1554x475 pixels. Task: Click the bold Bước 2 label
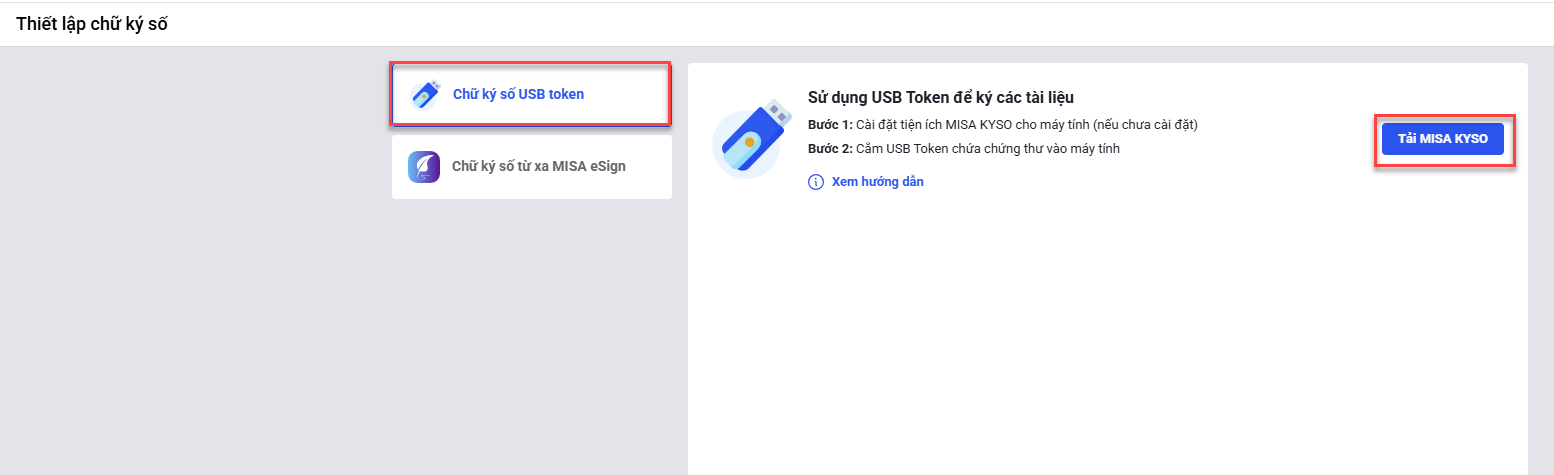829,149
